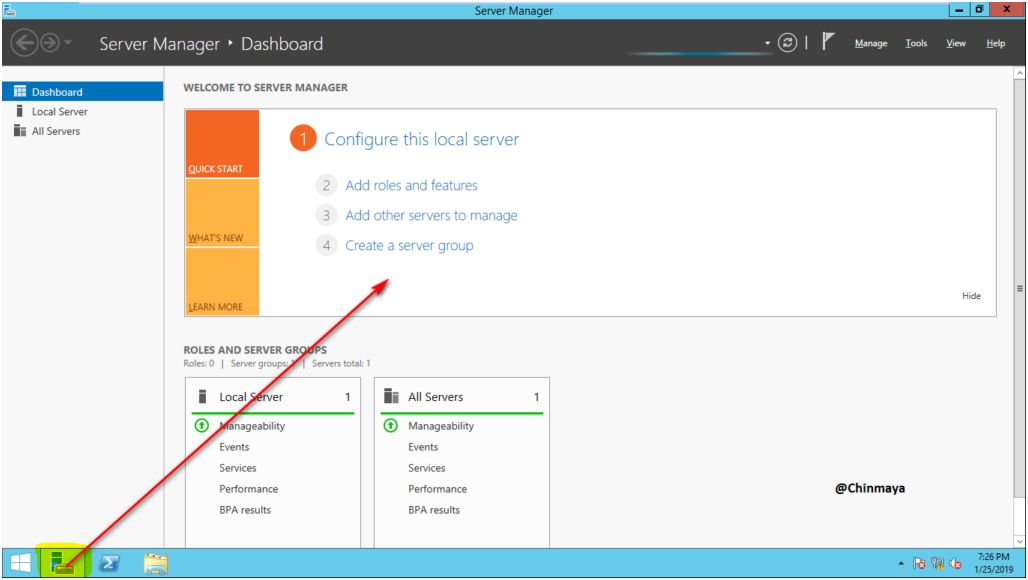Click Local Server Manageability status icon

202,425
